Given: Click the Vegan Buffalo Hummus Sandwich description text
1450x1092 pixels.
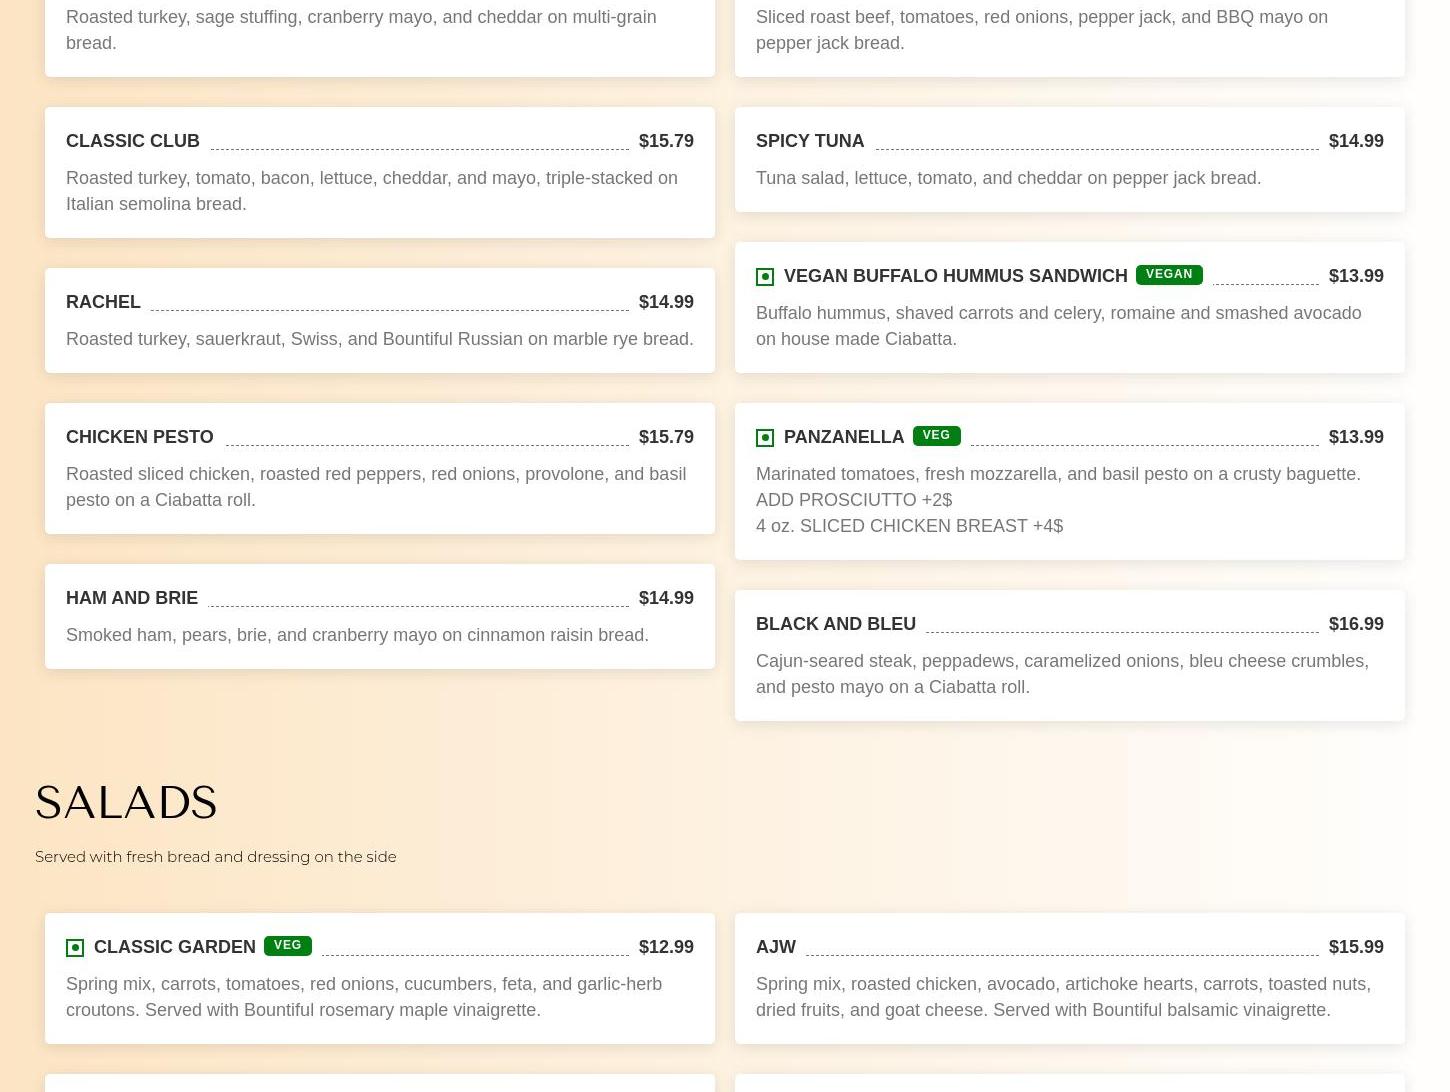Looking at the screenshot, I should point(1057,326).
